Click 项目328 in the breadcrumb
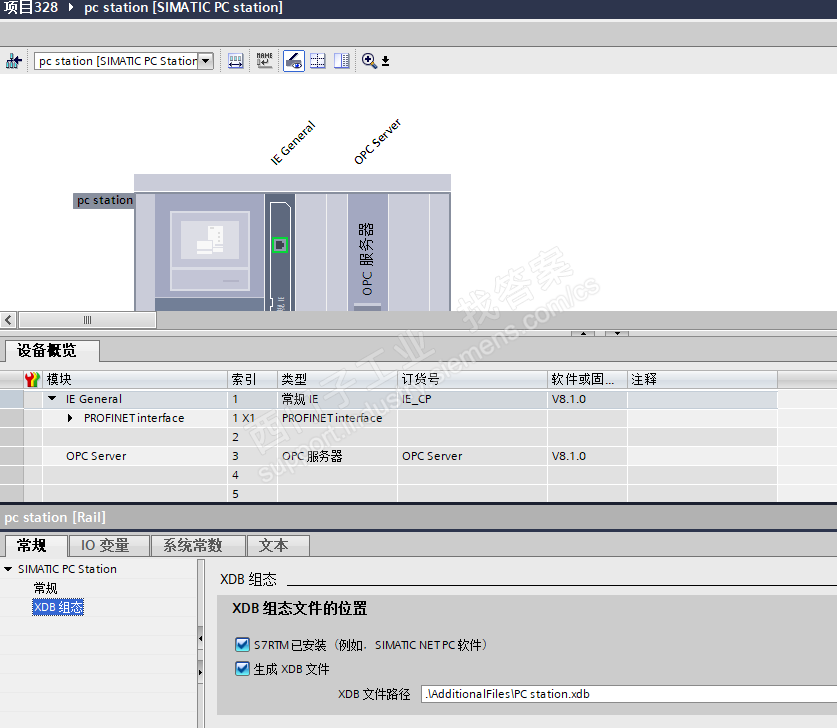Viewport: 837px width, 728px height. 31,8
